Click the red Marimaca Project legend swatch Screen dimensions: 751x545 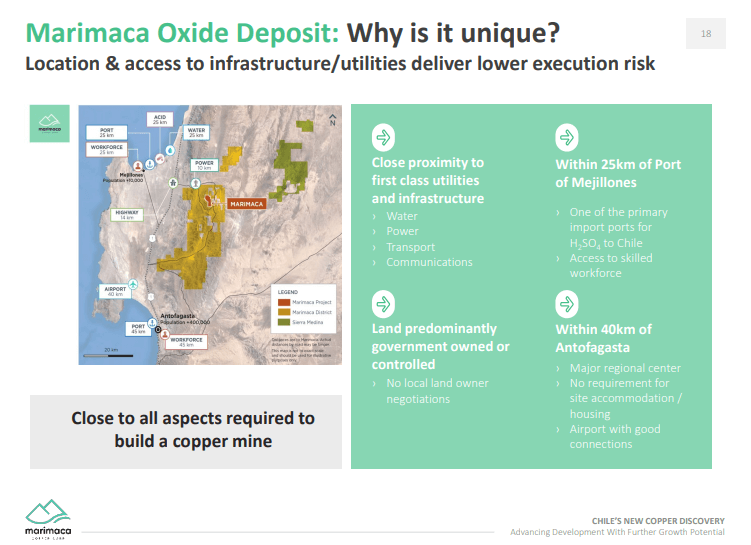pos(284,302)
